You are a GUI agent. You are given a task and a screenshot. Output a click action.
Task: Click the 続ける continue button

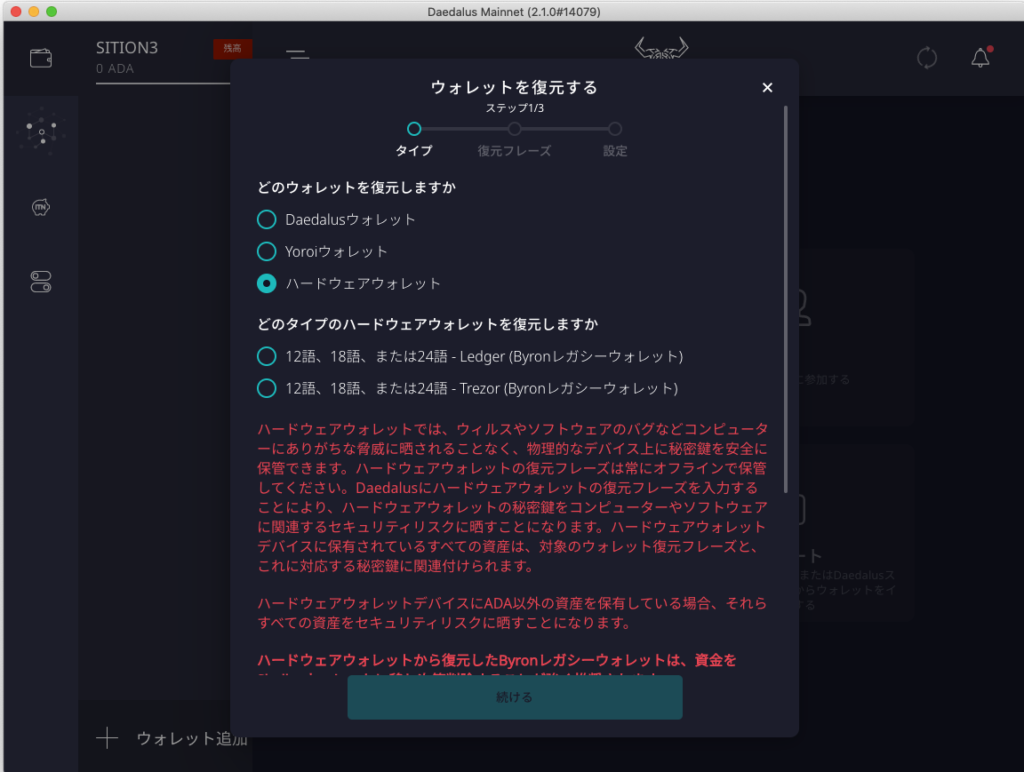514,697
